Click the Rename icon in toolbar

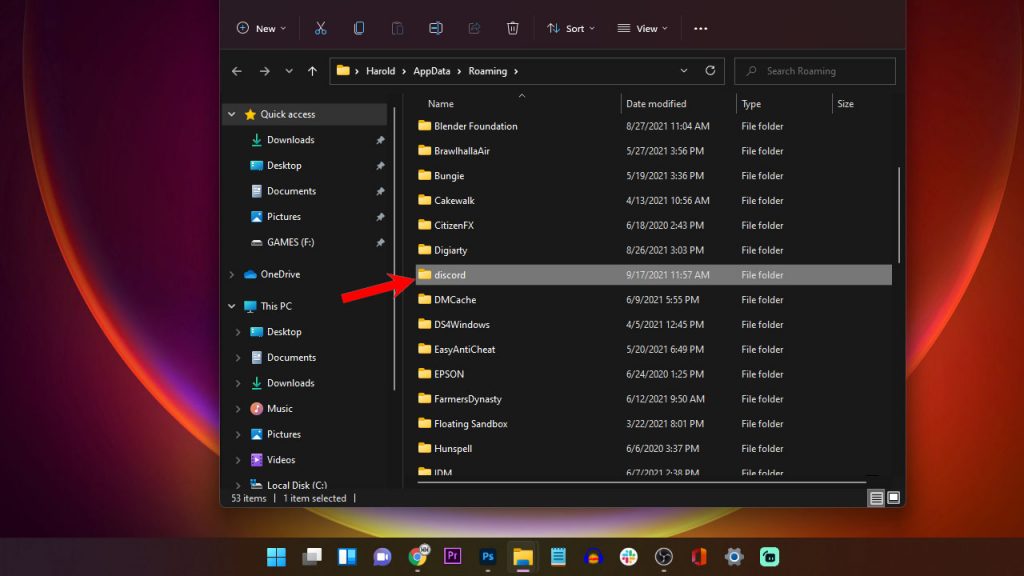[436, 28]
